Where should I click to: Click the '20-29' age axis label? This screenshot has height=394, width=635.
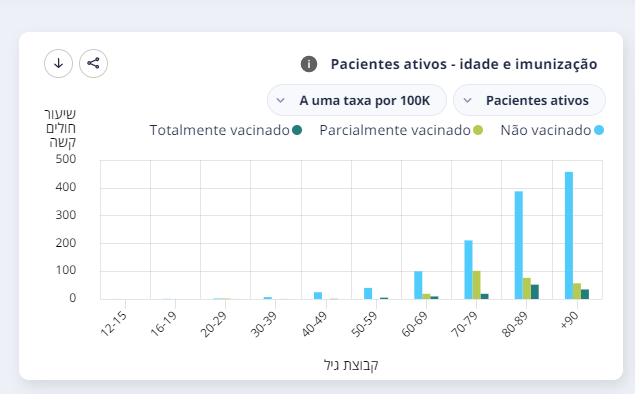point(214,325)
